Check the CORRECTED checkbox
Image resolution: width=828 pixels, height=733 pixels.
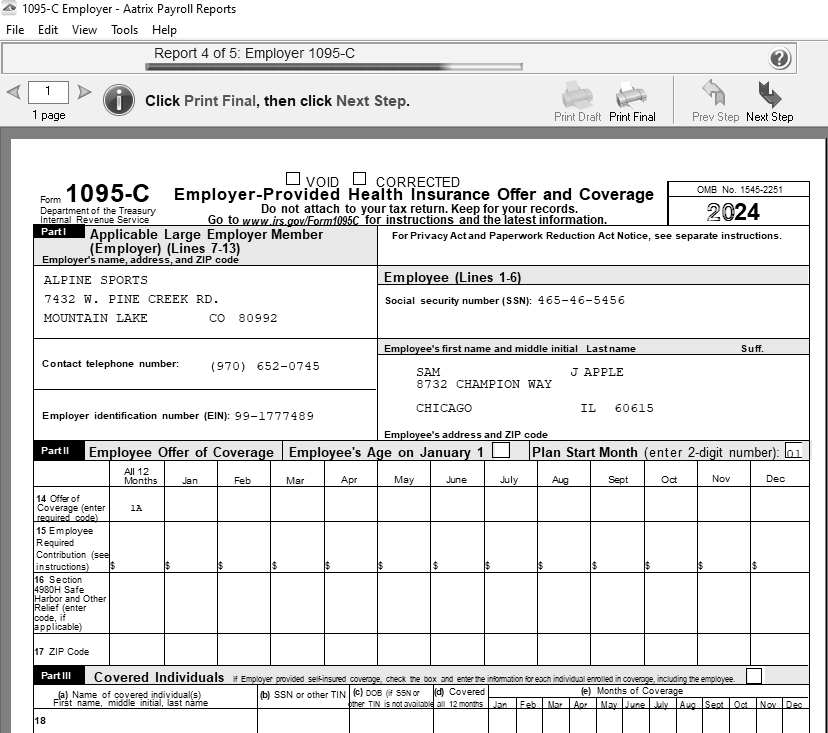(x=360, y=178)
